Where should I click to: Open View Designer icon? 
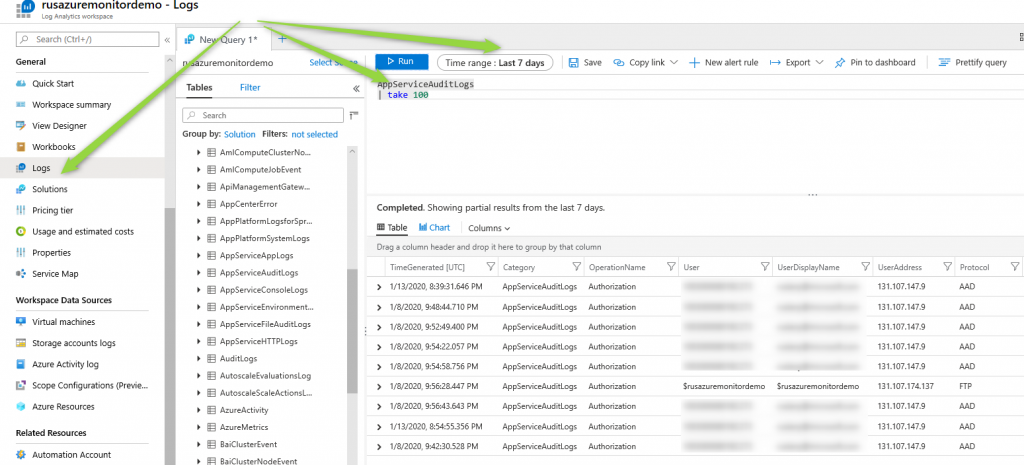click(x=20, y=125)
